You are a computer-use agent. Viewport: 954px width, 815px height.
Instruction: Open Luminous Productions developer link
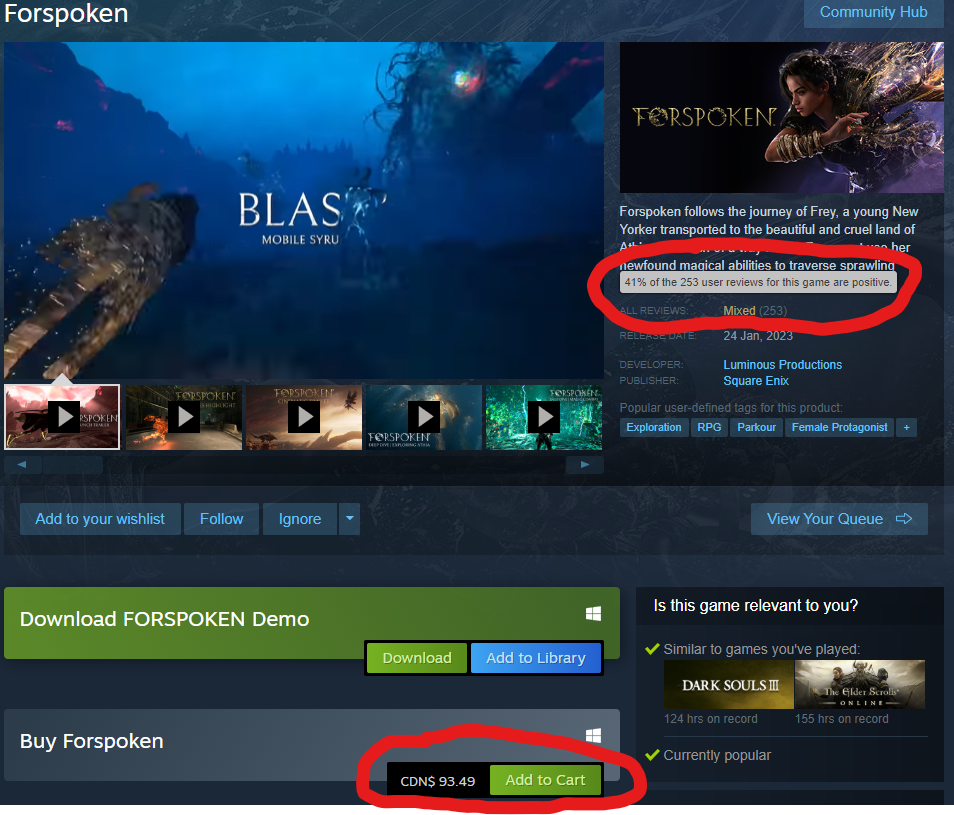click(782, 365)
